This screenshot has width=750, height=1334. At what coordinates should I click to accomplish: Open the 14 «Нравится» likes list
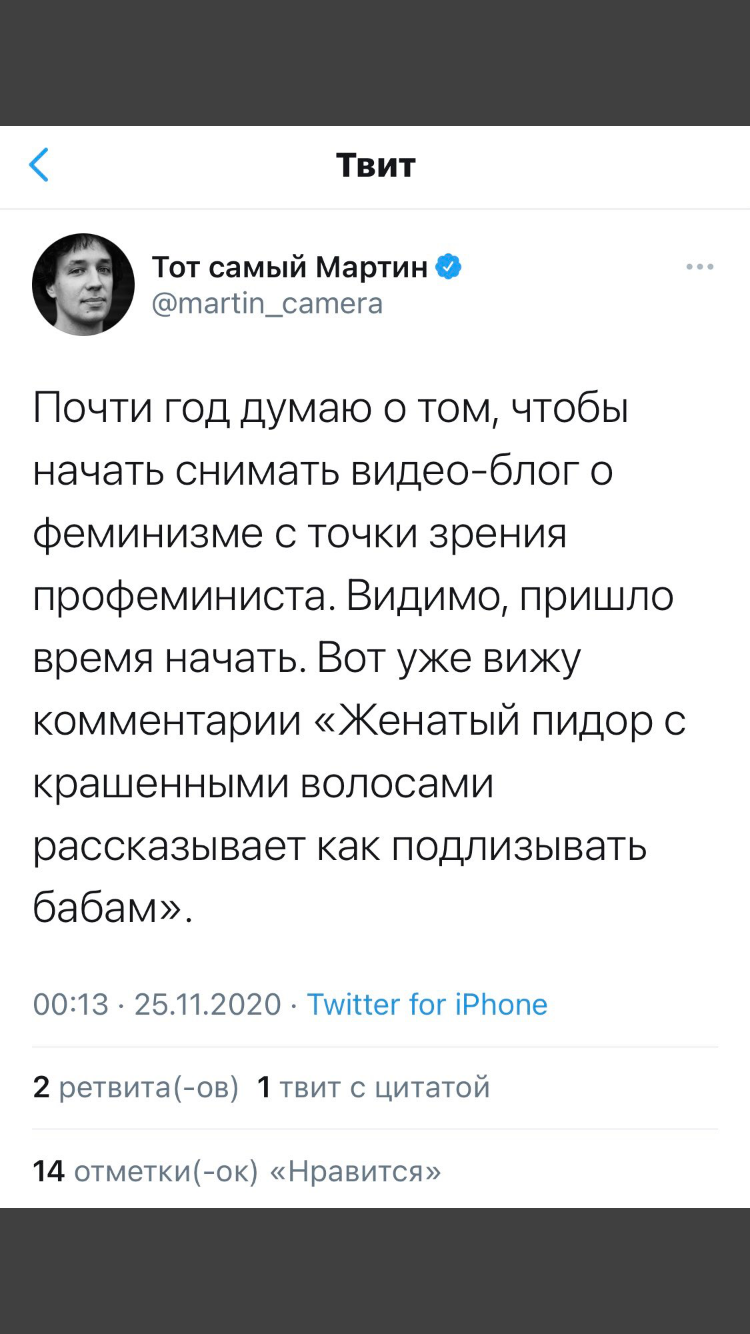pyautogui.click(x=237, y=1170)
